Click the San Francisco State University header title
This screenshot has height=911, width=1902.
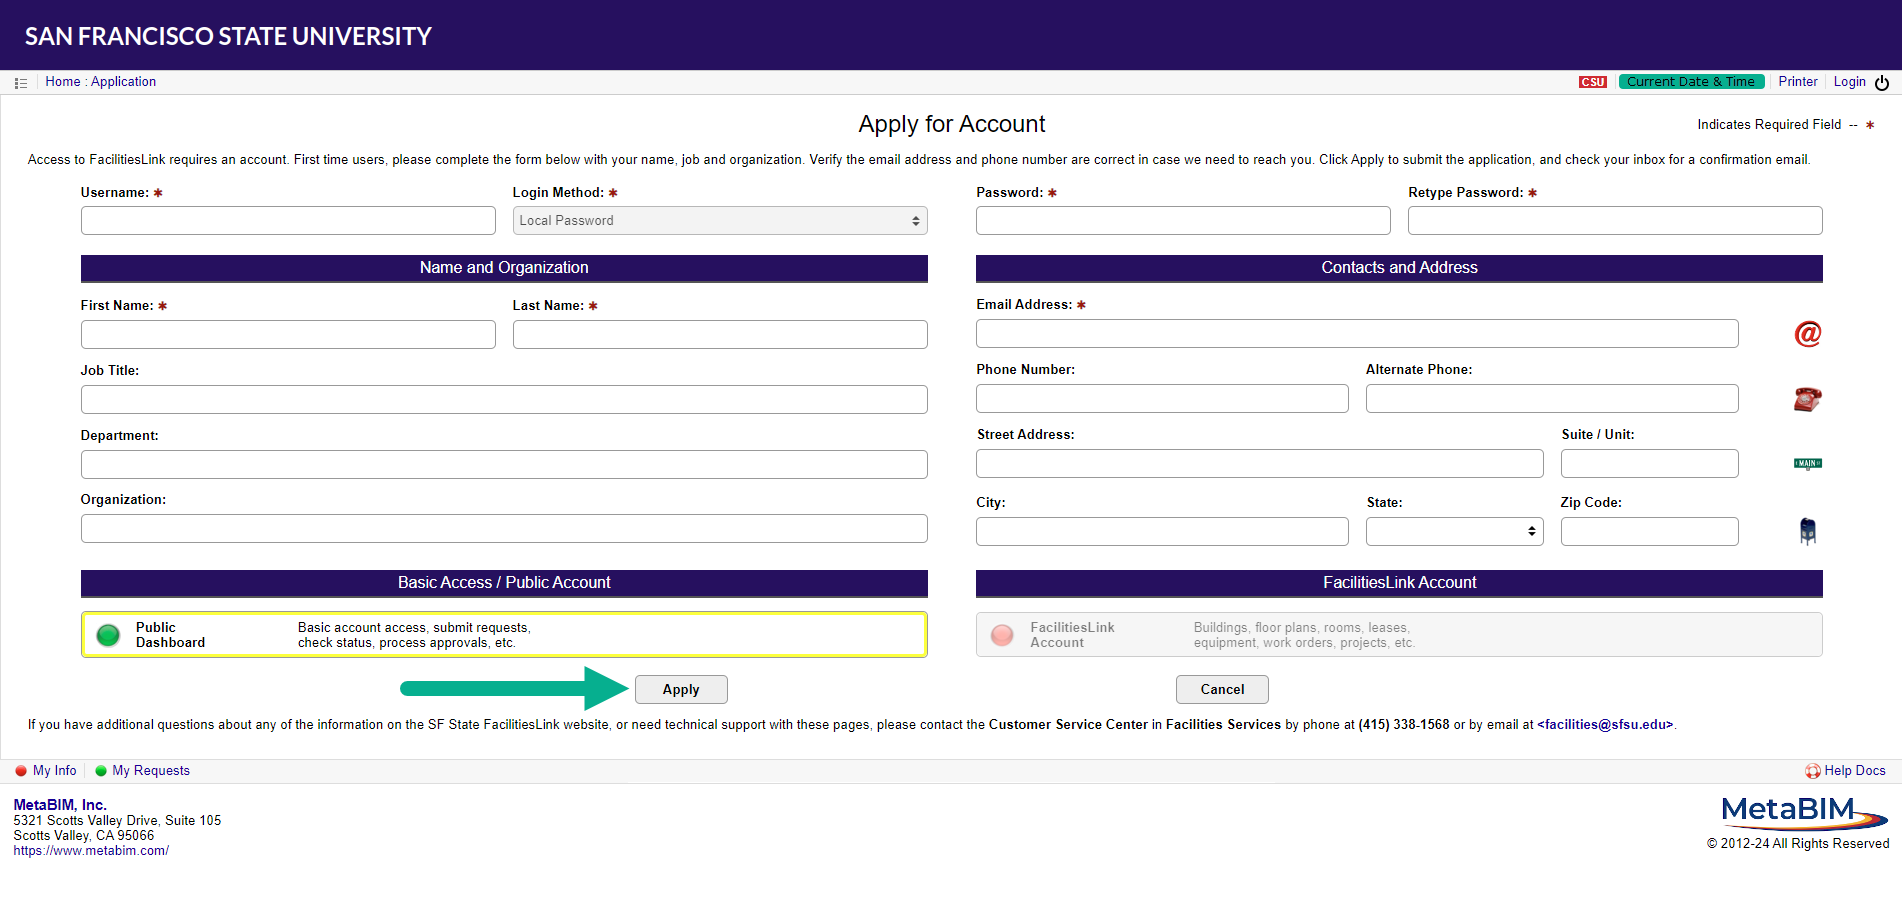click(x=228, y=36)
